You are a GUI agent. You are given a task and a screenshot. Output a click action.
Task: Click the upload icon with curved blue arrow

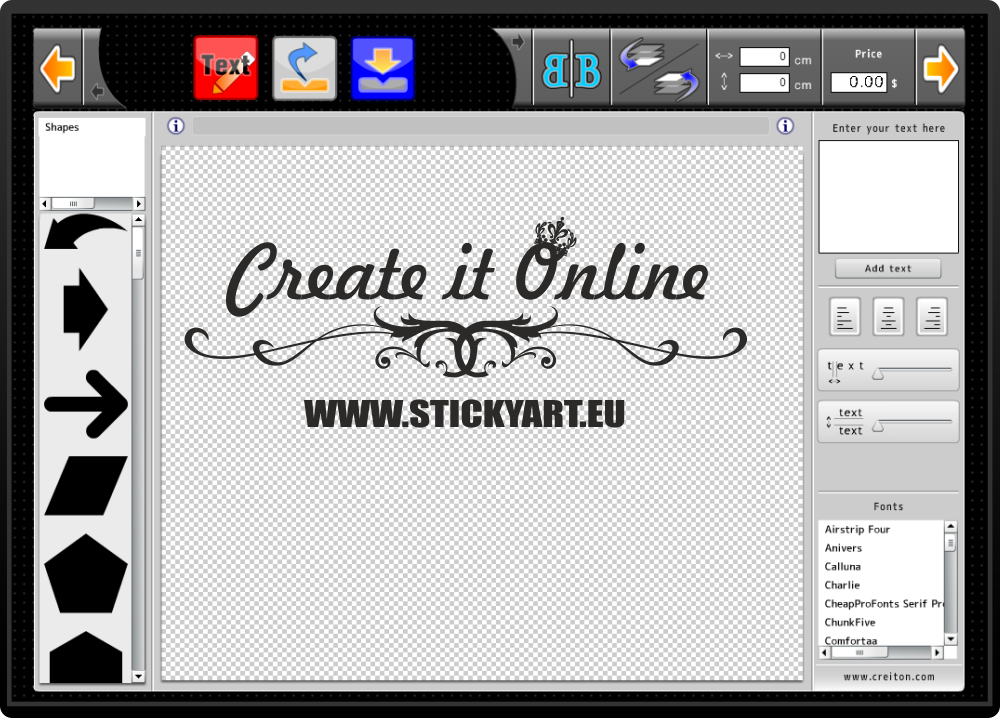click(x=305, y=68)
